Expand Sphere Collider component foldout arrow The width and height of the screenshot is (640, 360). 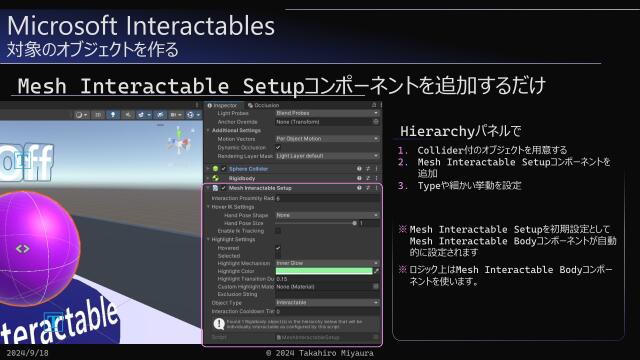(x=208, y=169)
